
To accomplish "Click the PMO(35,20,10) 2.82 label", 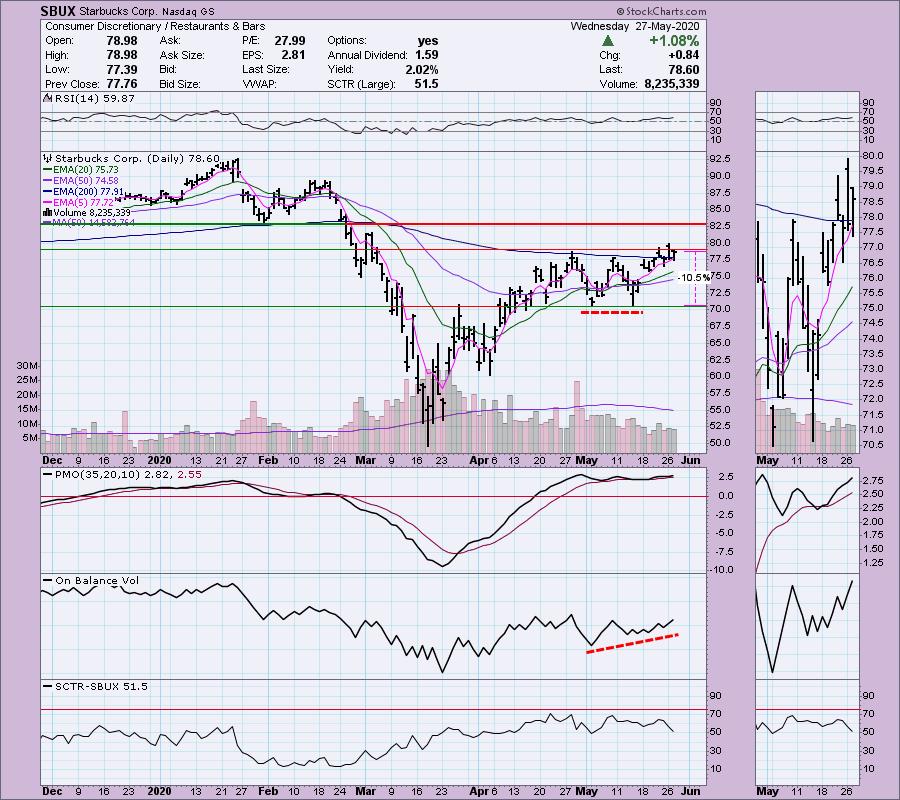I will (x=115, y=475).
